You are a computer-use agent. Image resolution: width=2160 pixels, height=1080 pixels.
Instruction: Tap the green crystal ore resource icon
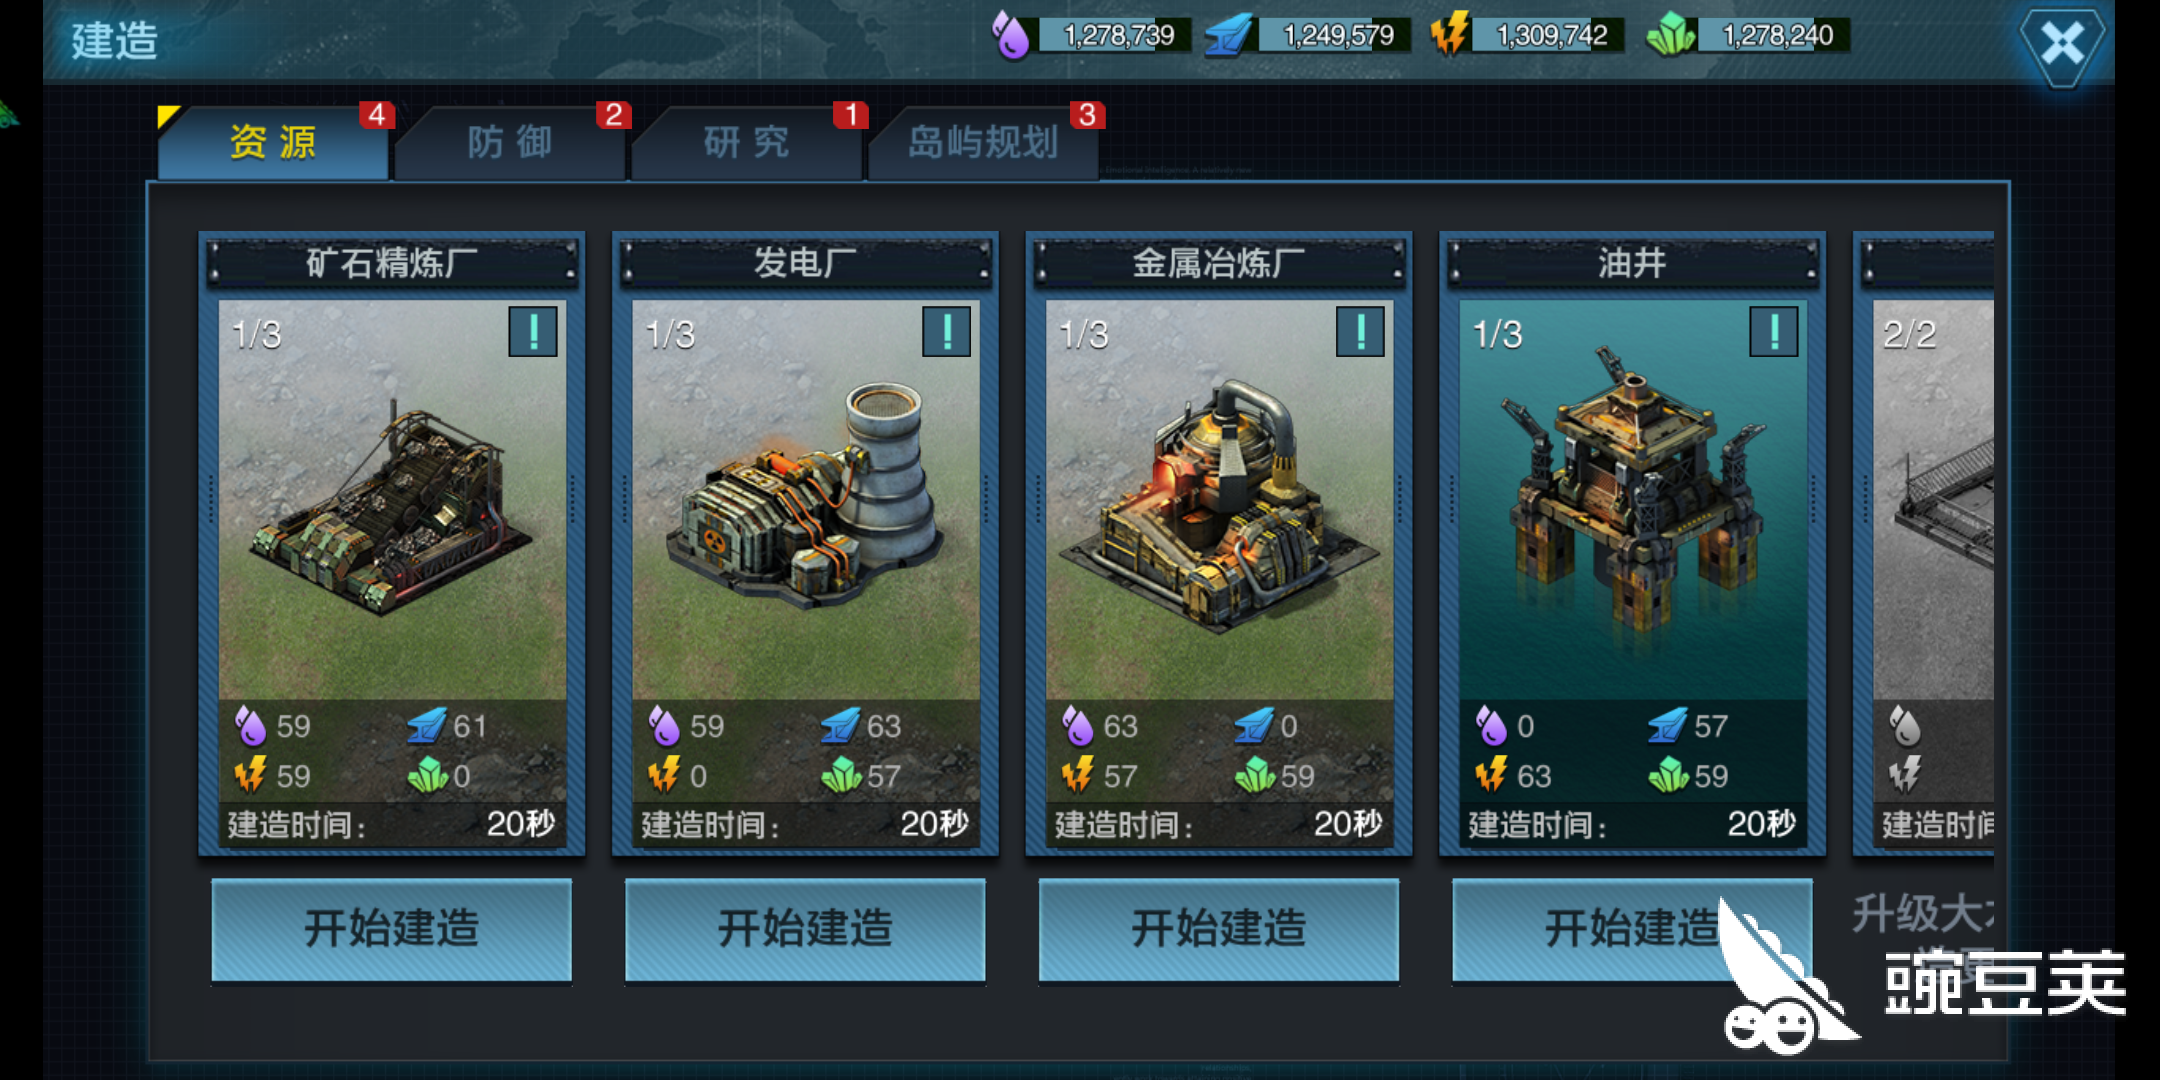[1670, 36]
